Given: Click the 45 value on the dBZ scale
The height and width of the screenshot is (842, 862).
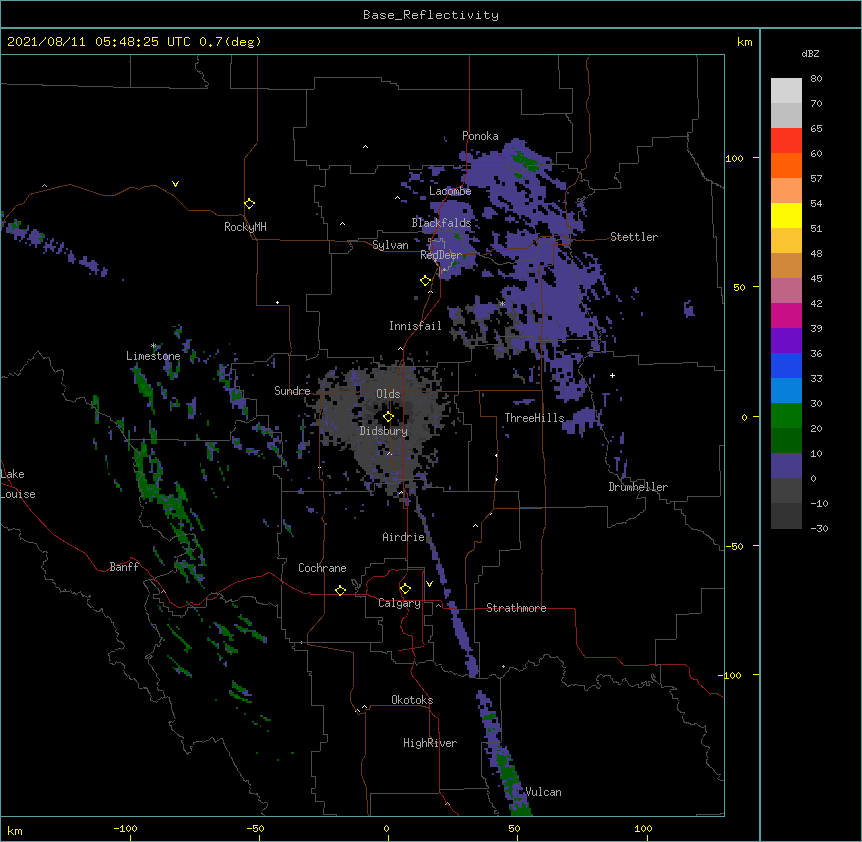Looking at the screenshot, I should coord(816,278).
